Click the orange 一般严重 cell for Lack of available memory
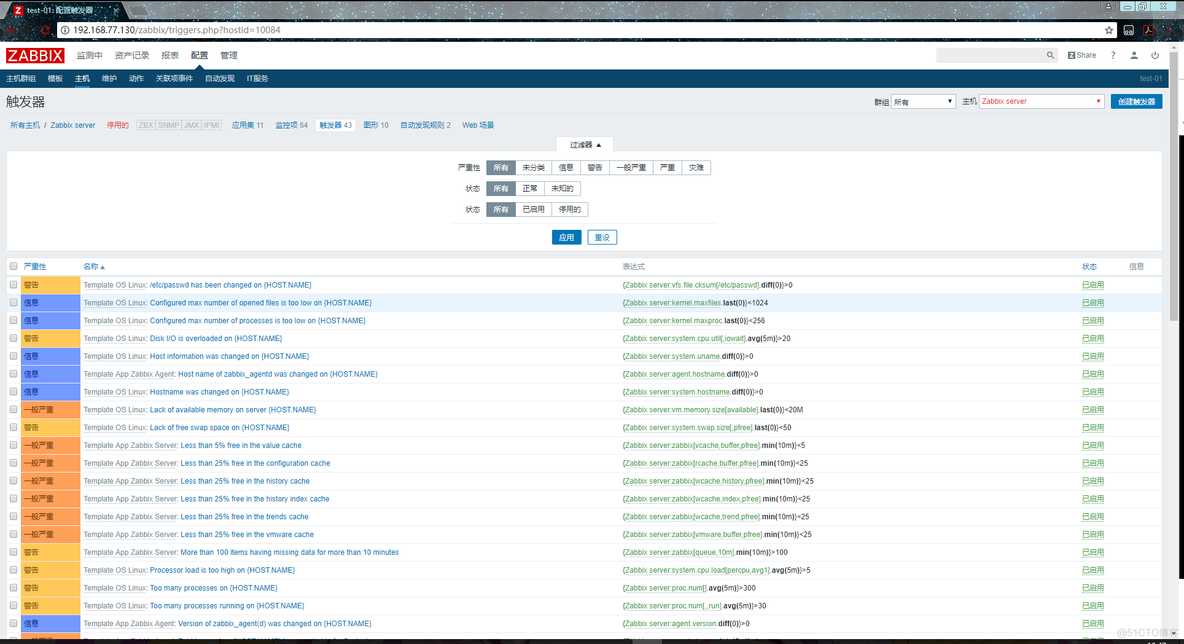Viewport: 1184px width, 644px height. point(51,410)
